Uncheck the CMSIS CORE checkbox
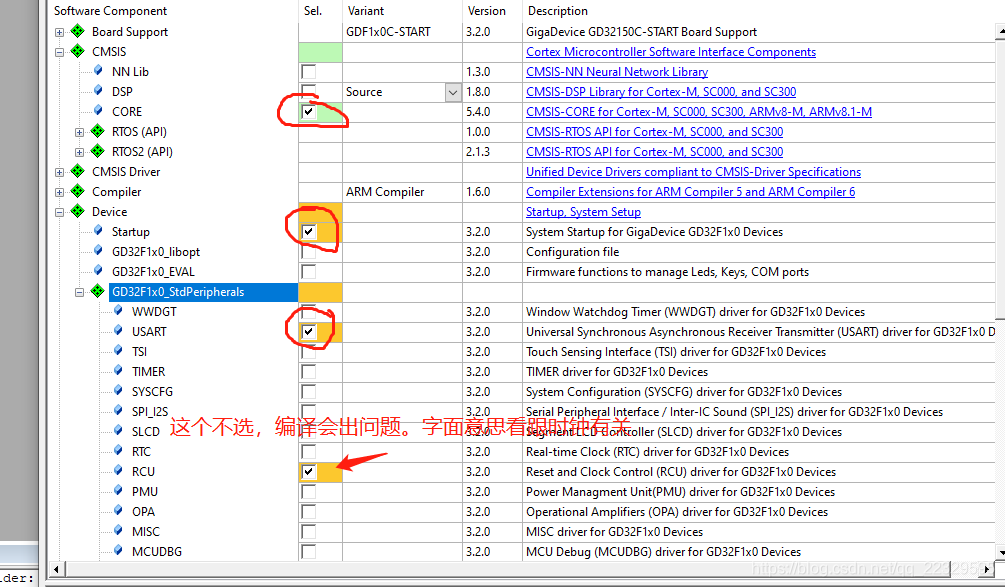This screenshot has width=1005, height=587. 309,112
